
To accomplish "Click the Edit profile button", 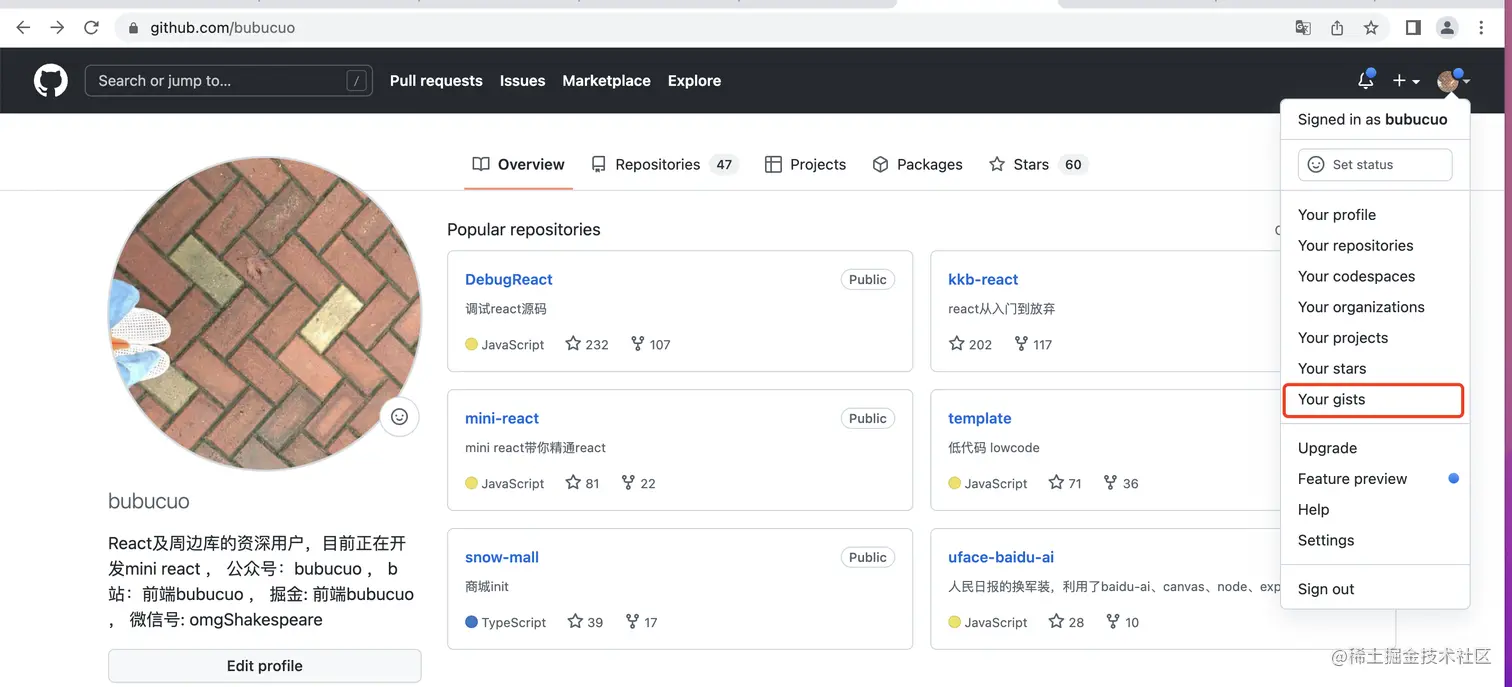I will pyautogui.click(x=264, y=666).
